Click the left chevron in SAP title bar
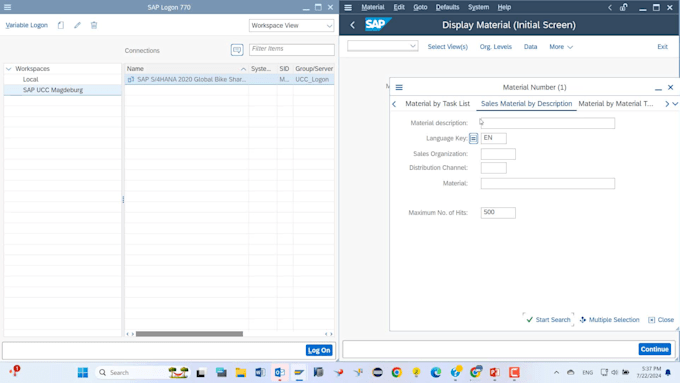 610,7
